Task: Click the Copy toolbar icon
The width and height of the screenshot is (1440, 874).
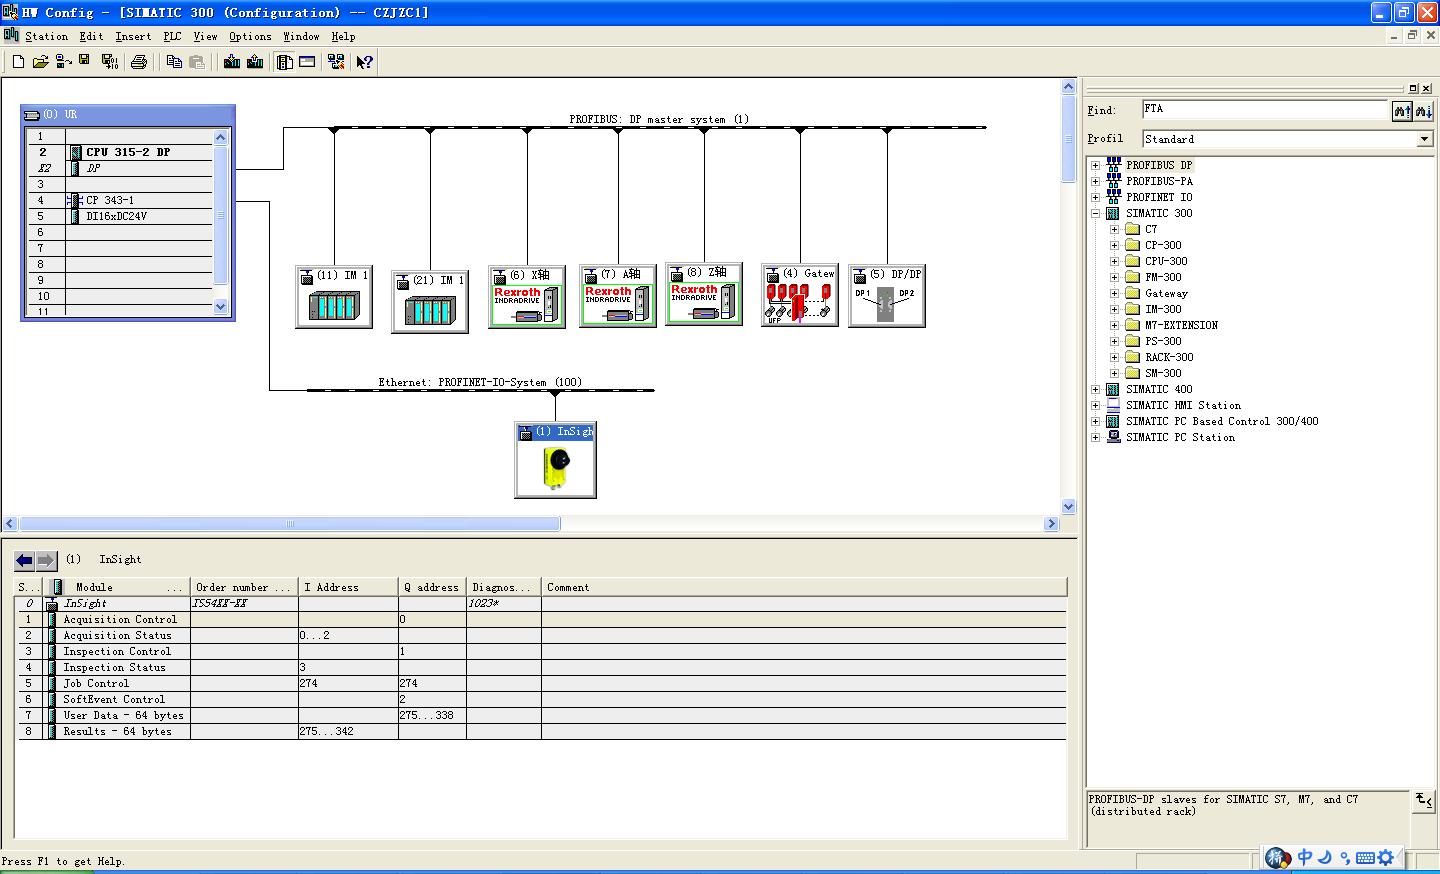Action: tap(174, 62)
